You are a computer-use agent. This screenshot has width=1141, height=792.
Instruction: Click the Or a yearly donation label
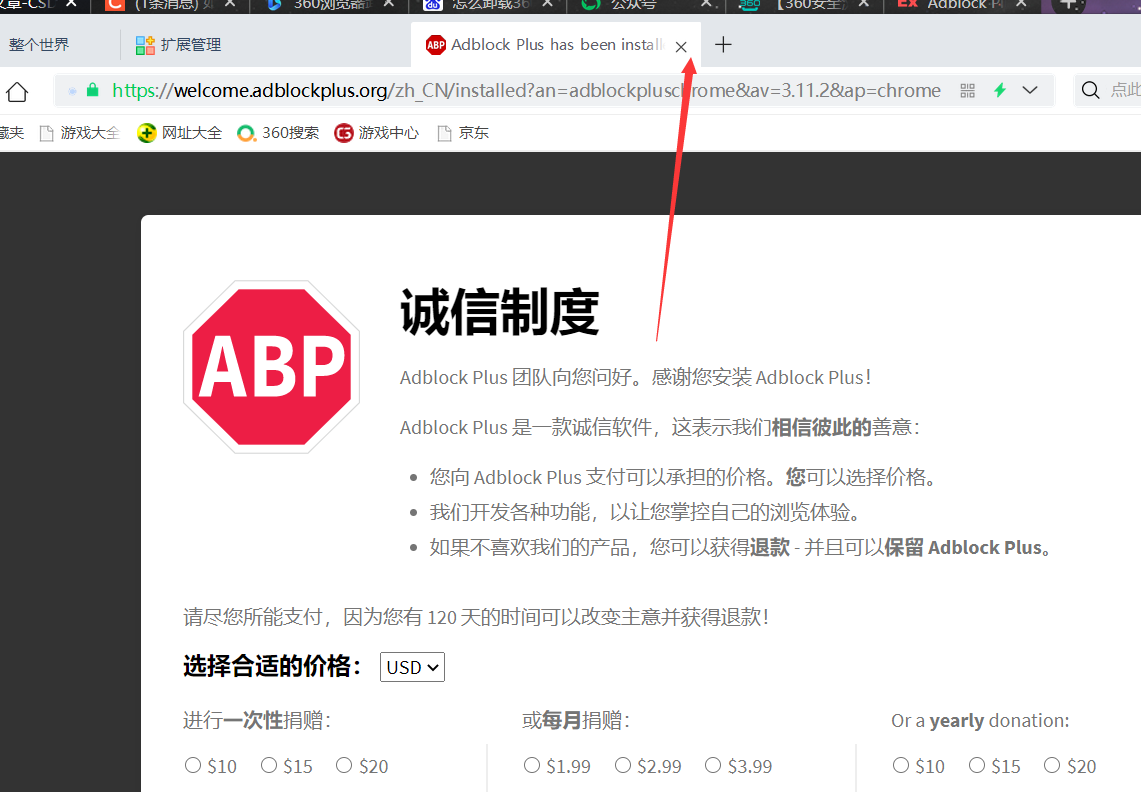[x=980, y=721]
